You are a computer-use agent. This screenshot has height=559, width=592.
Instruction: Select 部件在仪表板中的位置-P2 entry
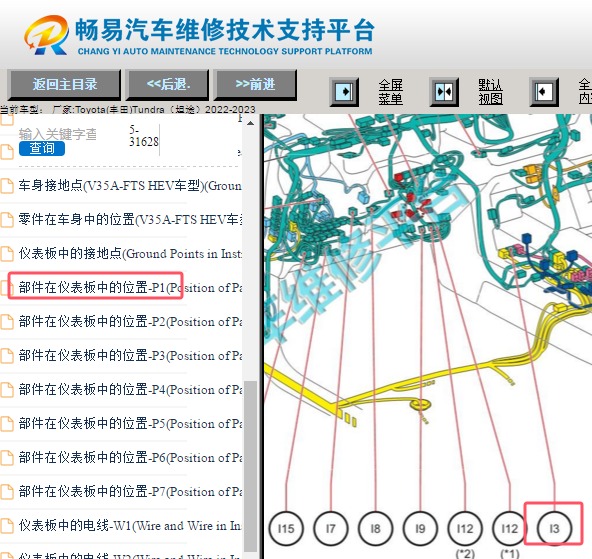(130, 322)
